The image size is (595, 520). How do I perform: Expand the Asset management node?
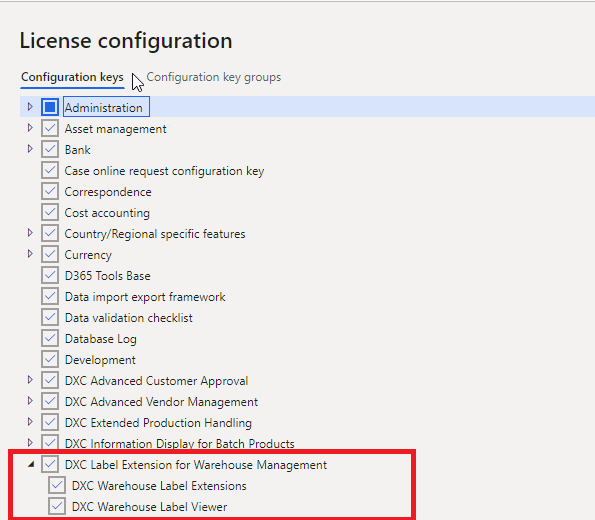(x=30, y=128)
